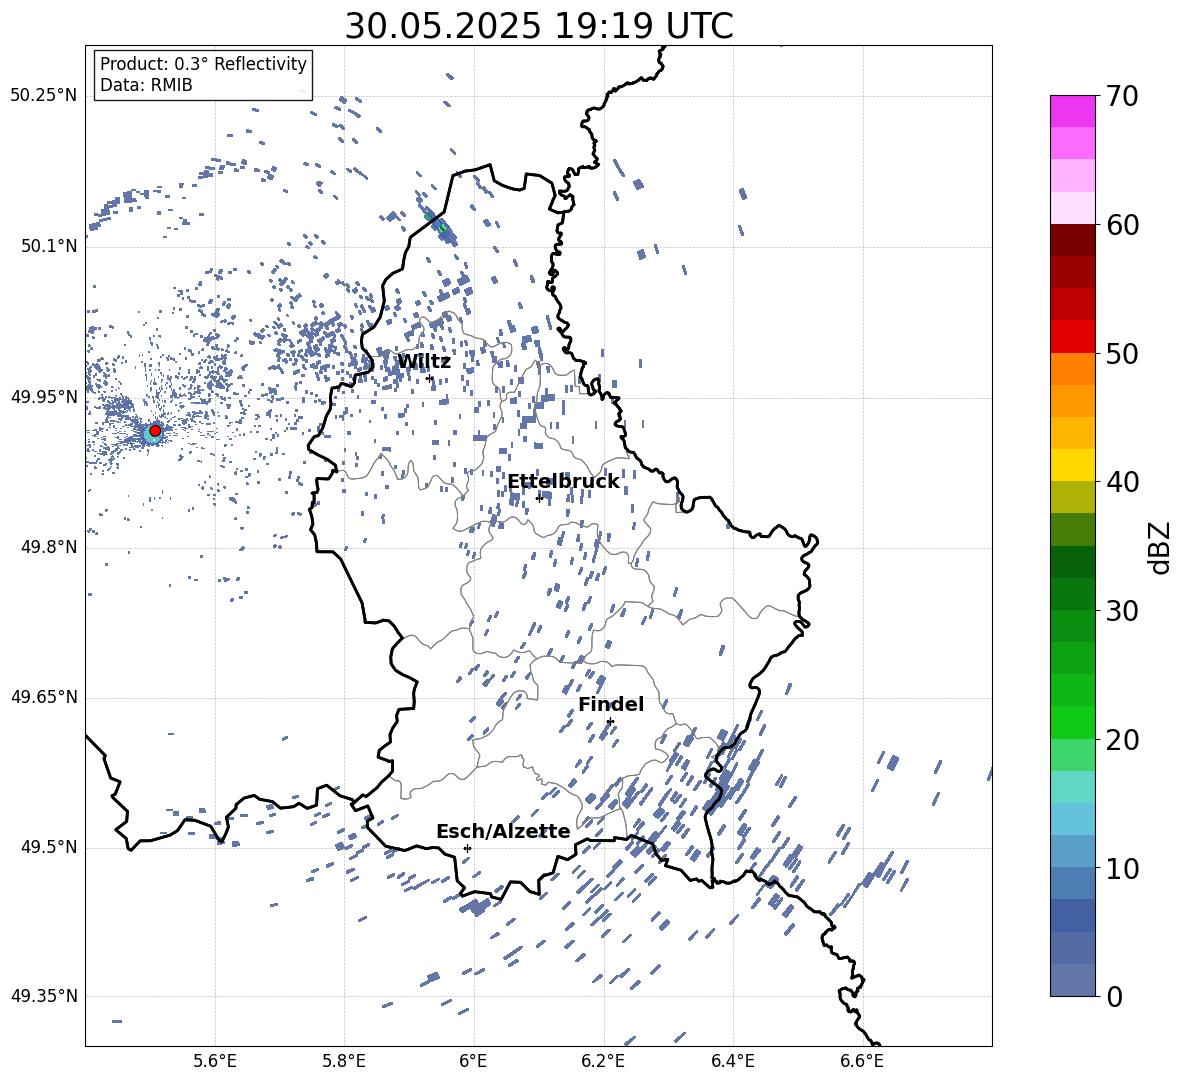This screenshot has width=1184, height=1081.
Task: Click the 6°E longitude label
Action: tap(473, 1061)
